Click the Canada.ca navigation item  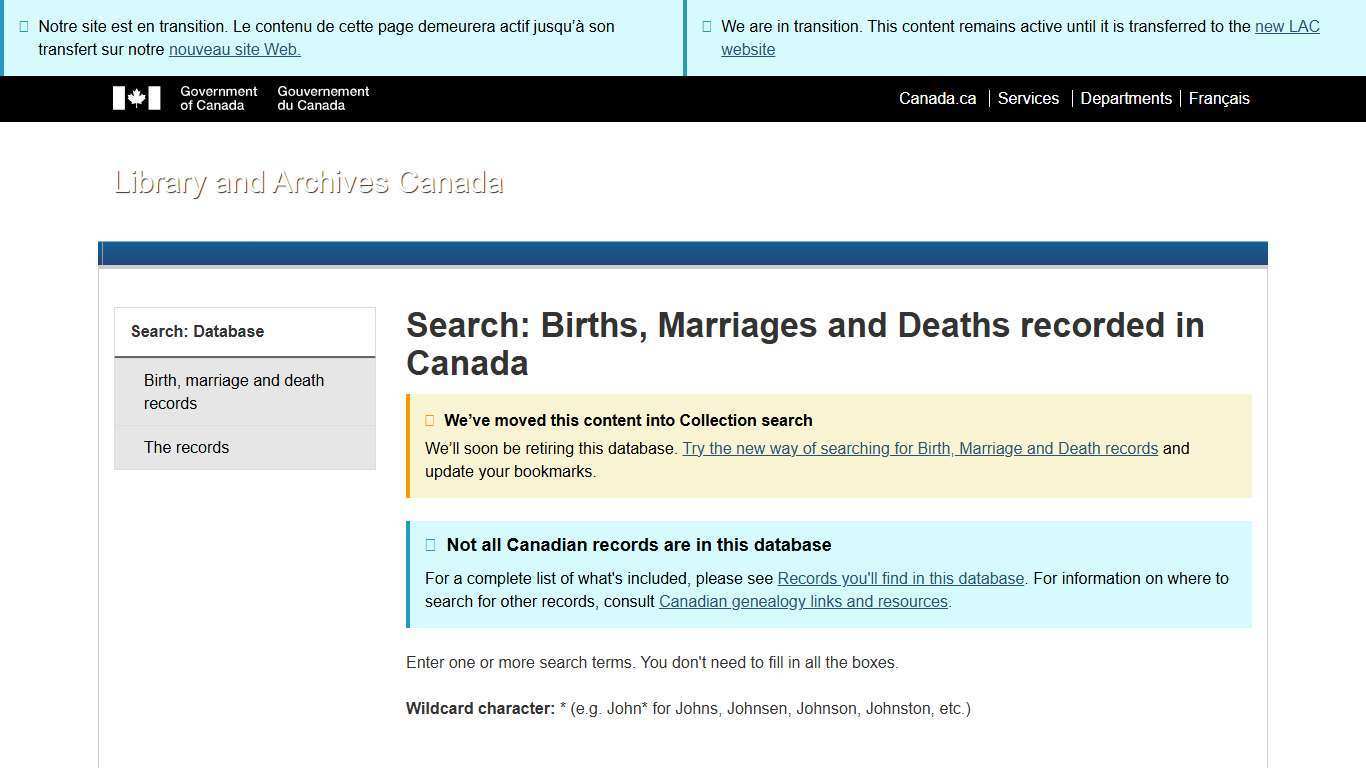pyautogui.click(x=936, y=98)
